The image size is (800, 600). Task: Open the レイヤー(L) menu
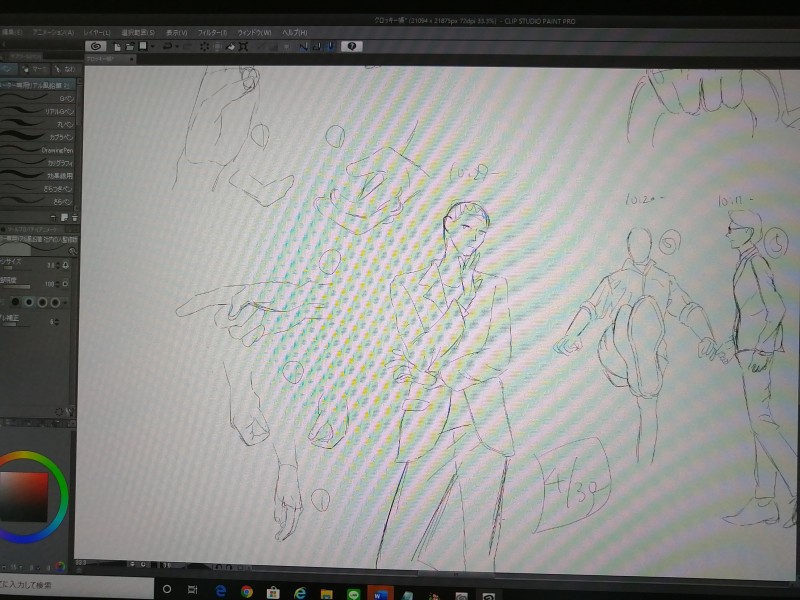click(97, 32)
